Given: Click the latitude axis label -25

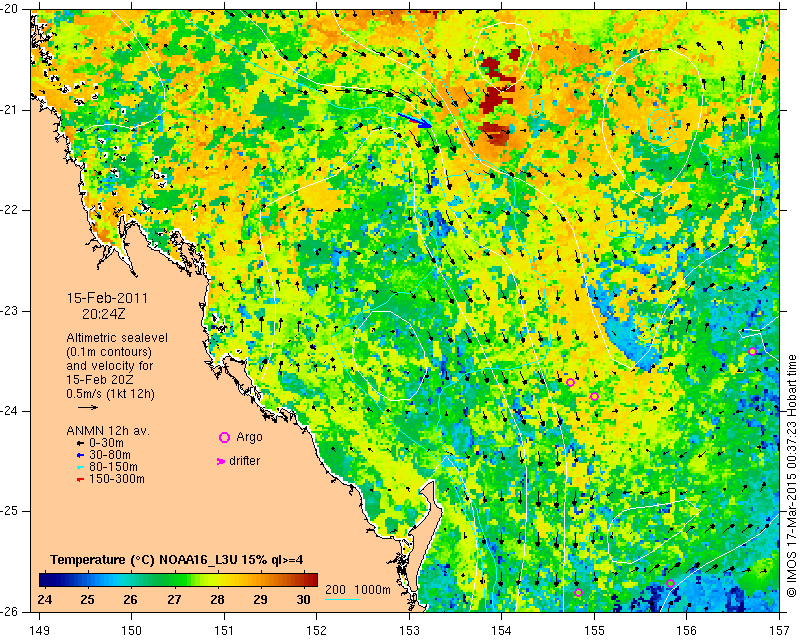Looking at the screenshot, I should (10, 511).
